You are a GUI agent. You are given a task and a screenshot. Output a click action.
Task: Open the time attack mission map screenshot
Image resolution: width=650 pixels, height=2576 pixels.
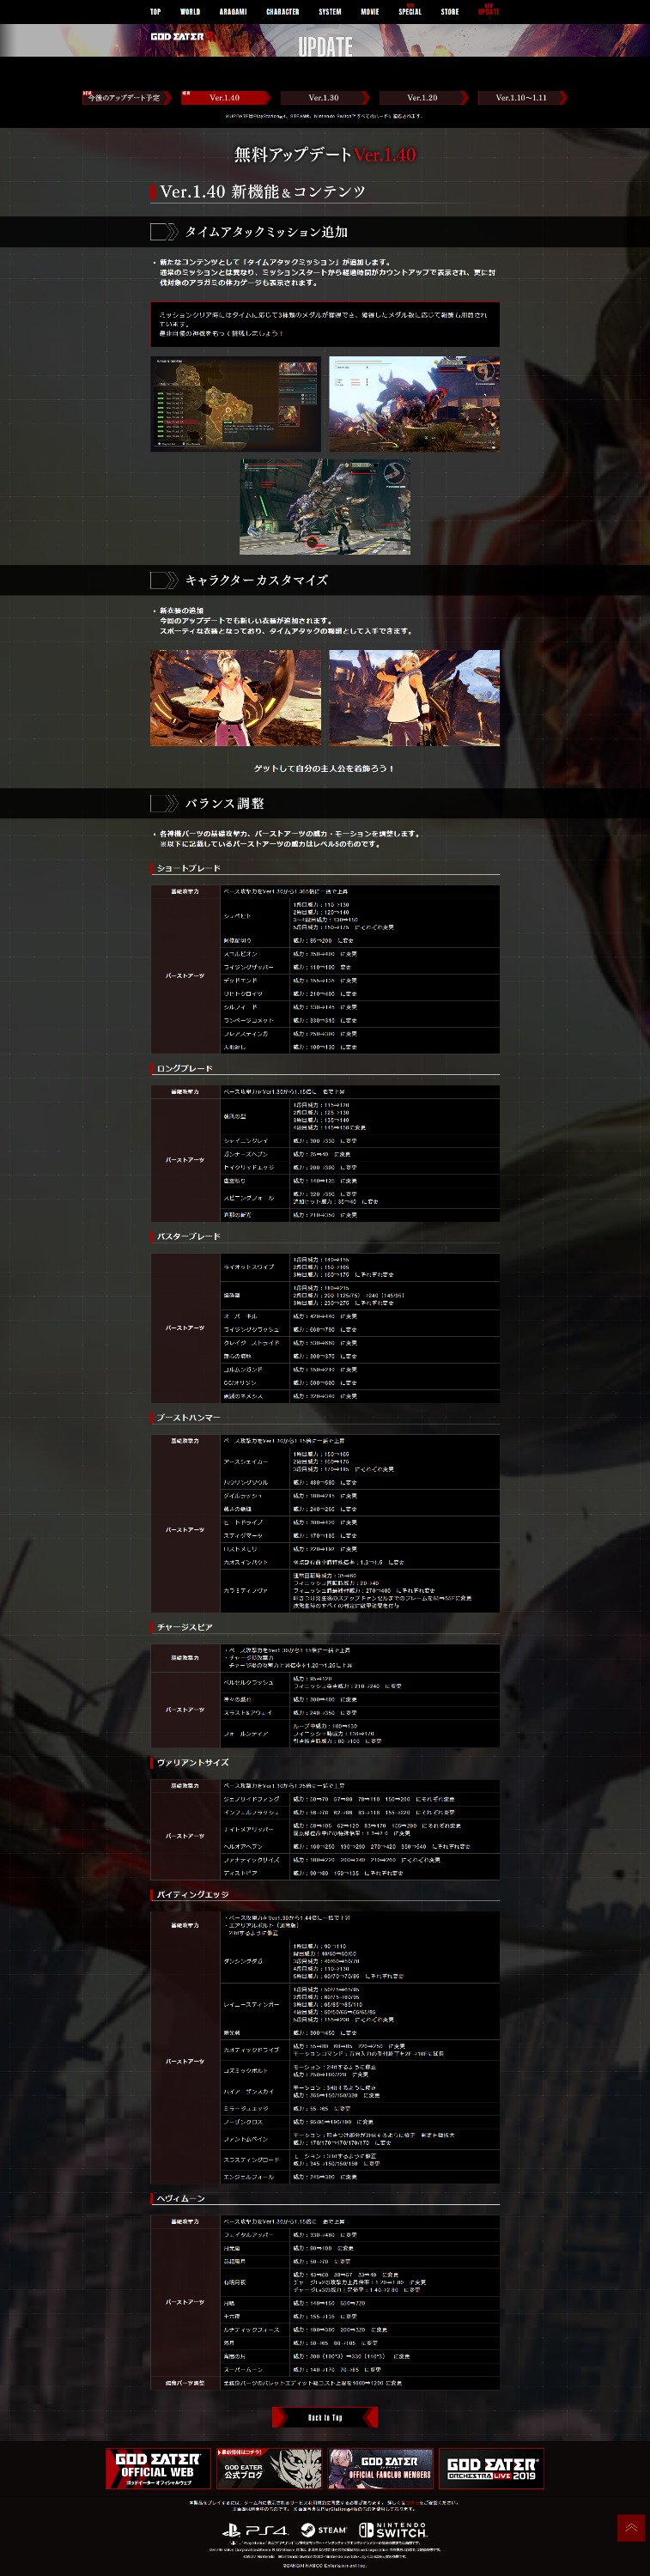click(236, 404)
